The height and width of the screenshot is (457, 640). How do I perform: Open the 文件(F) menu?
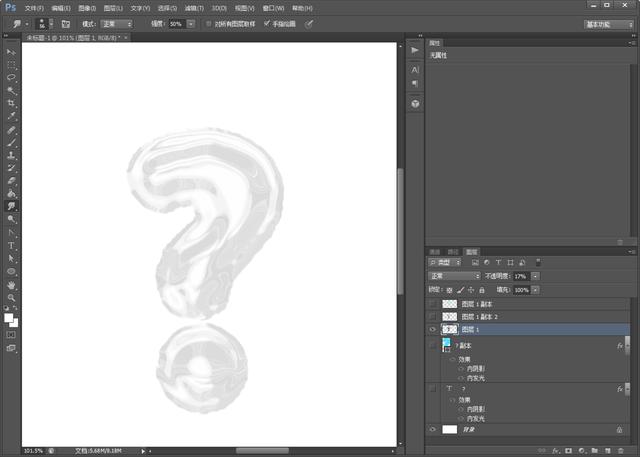coord(34,8)
